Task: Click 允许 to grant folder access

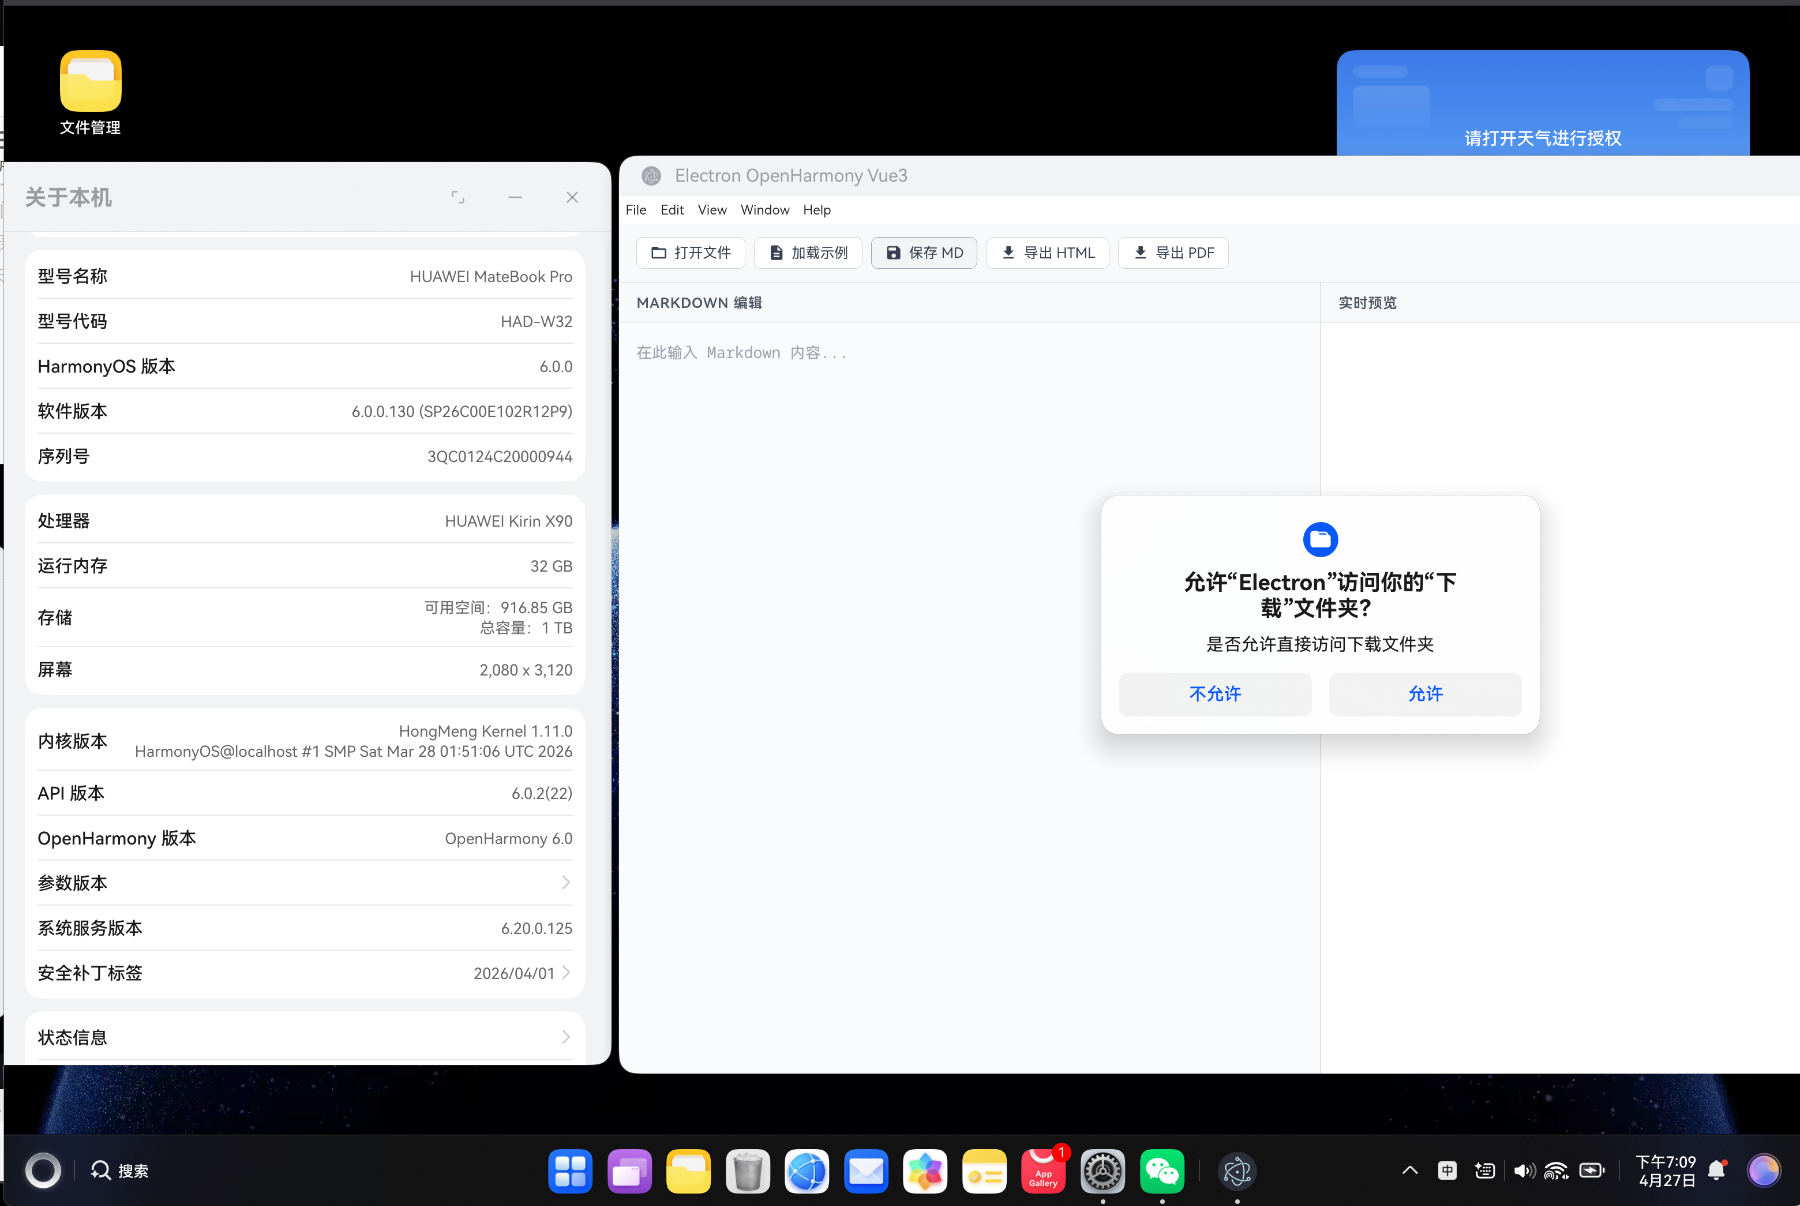Action: [x=1425, y=694]
